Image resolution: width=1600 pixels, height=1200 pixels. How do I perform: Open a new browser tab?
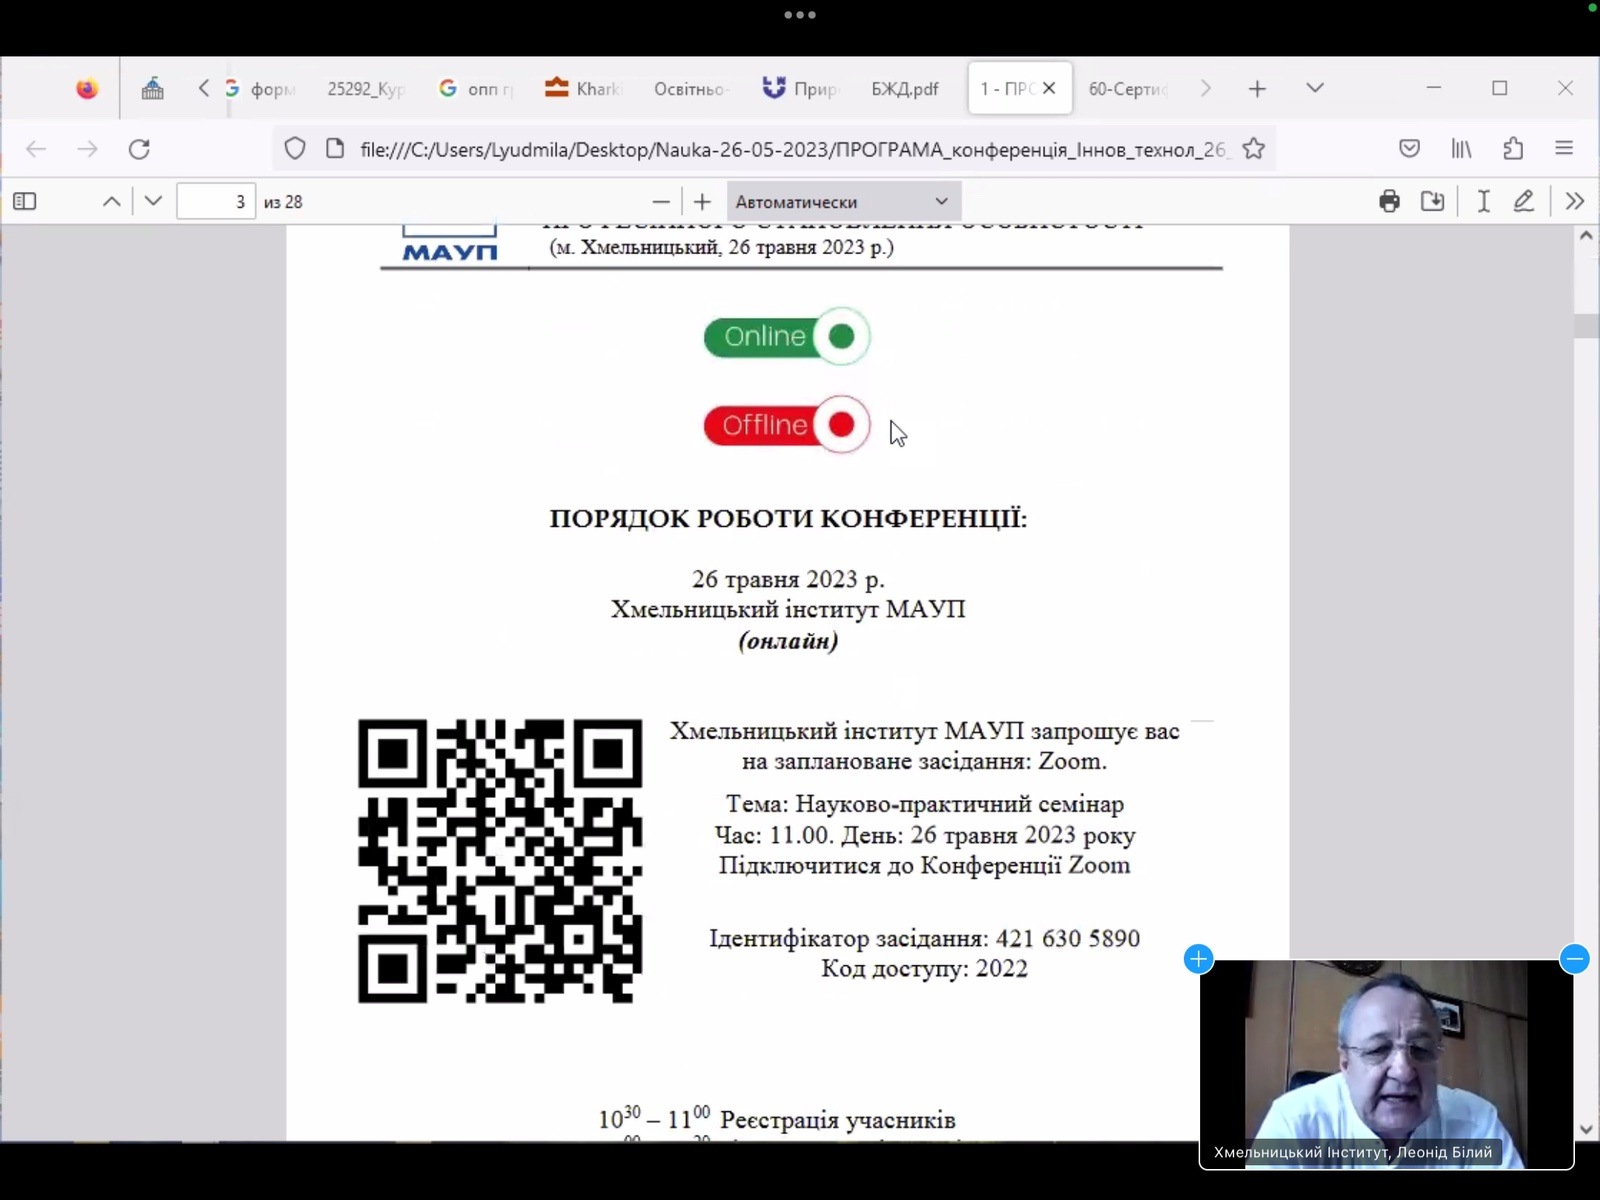[1257, 89]
